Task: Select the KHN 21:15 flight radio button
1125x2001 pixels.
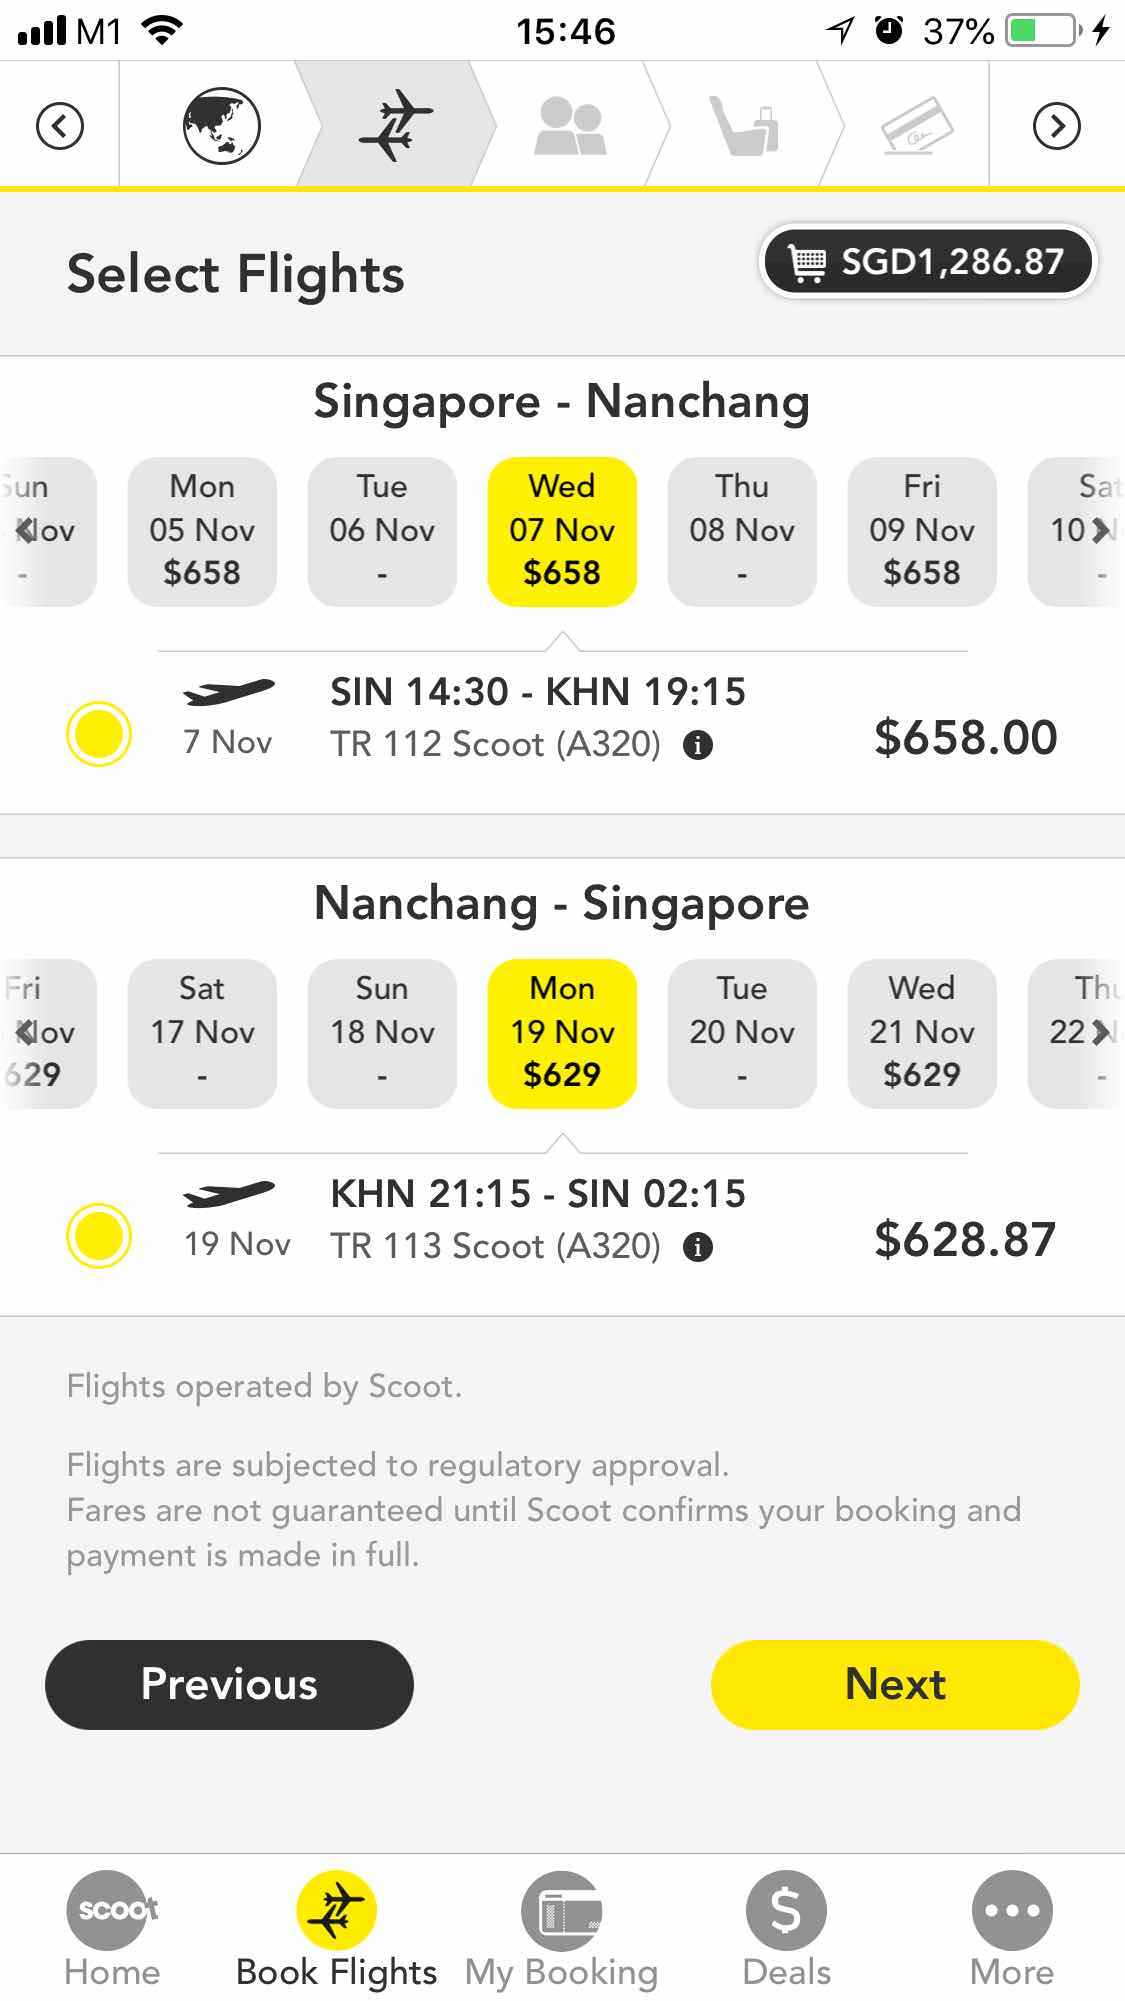Action: click(99, 1236)
